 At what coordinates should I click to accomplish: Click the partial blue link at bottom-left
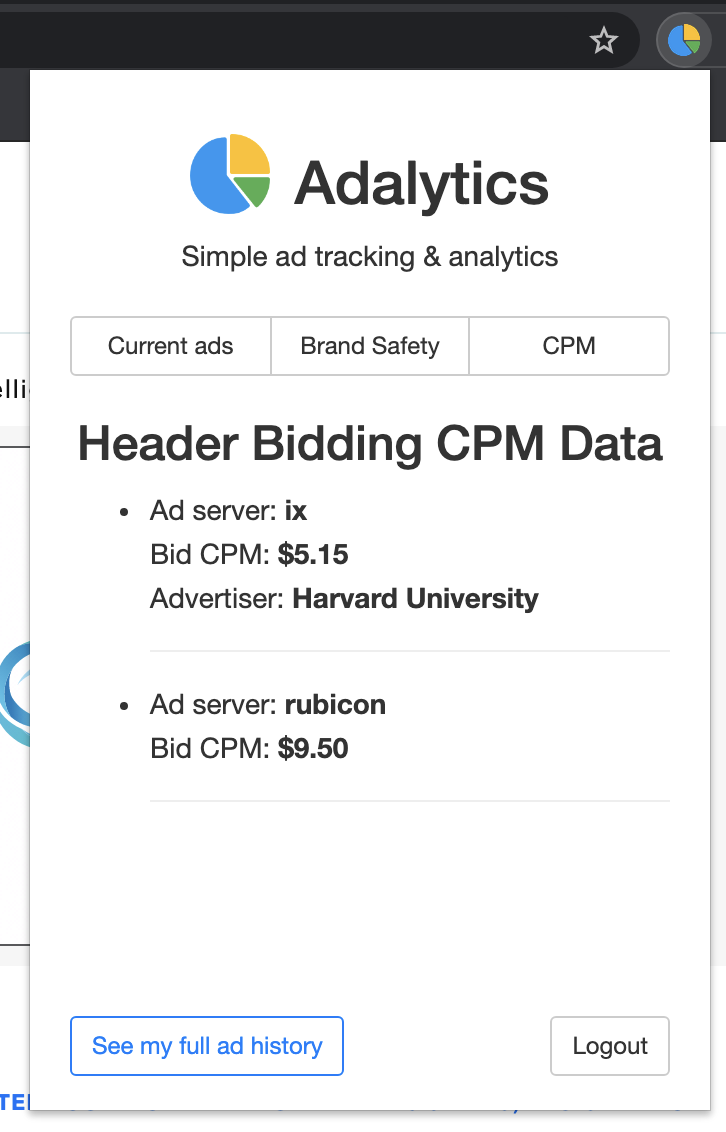click(x=15, y=1101)
